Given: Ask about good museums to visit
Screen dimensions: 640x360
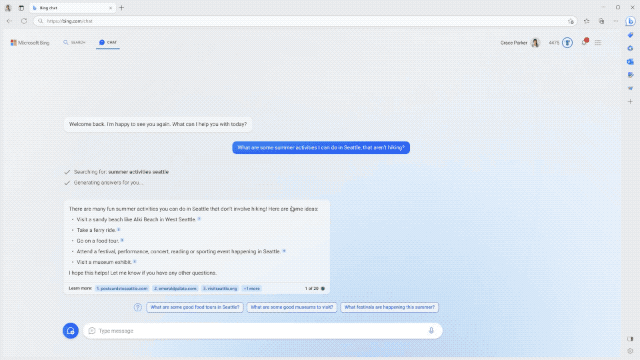Looking at the screenshot, I should tap(292, 307).
